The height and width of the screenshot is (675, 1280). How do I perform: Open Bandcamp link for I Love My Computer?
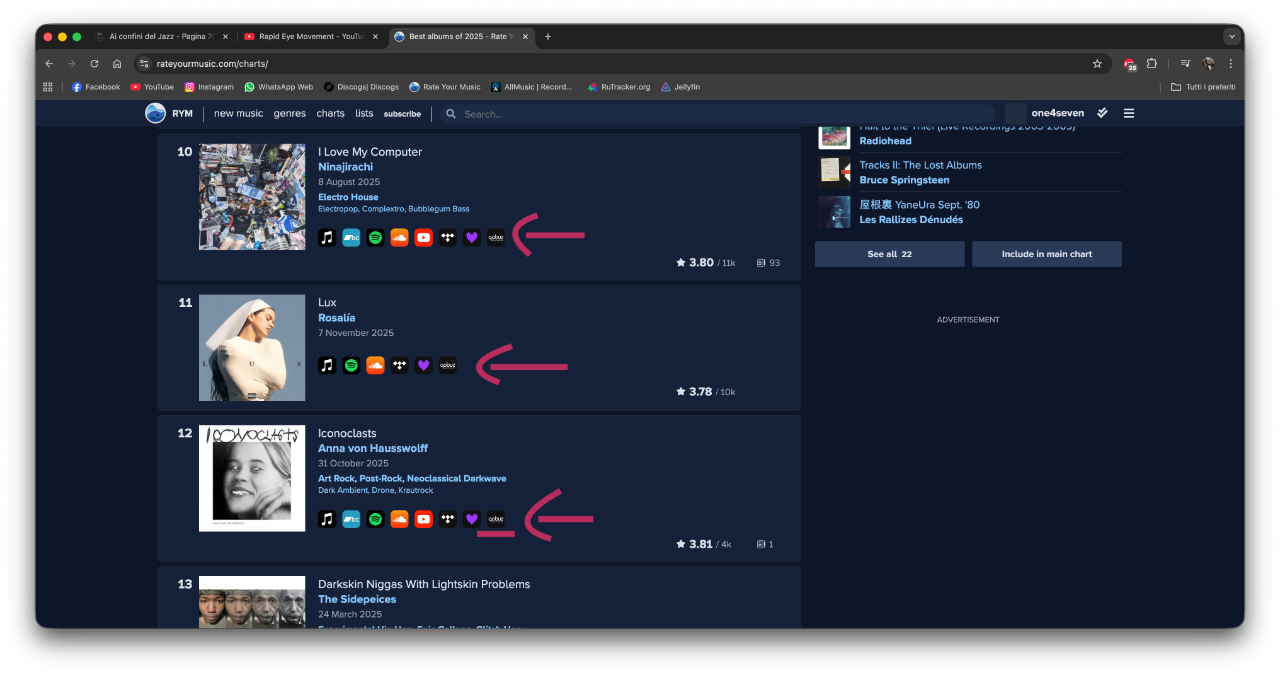pyautogui.click(x=351, y=238)
